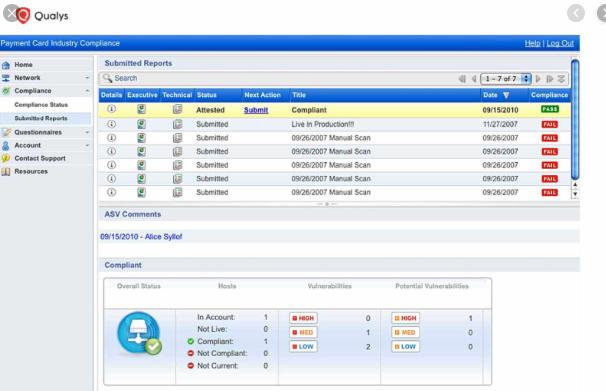
Task: Select Contact Support in the sidebar
Action: click(x=40, y=158)
